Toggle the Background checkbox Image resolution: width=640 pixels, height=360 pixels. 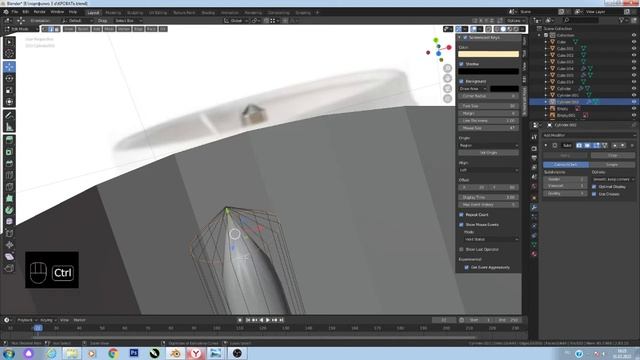461,81
